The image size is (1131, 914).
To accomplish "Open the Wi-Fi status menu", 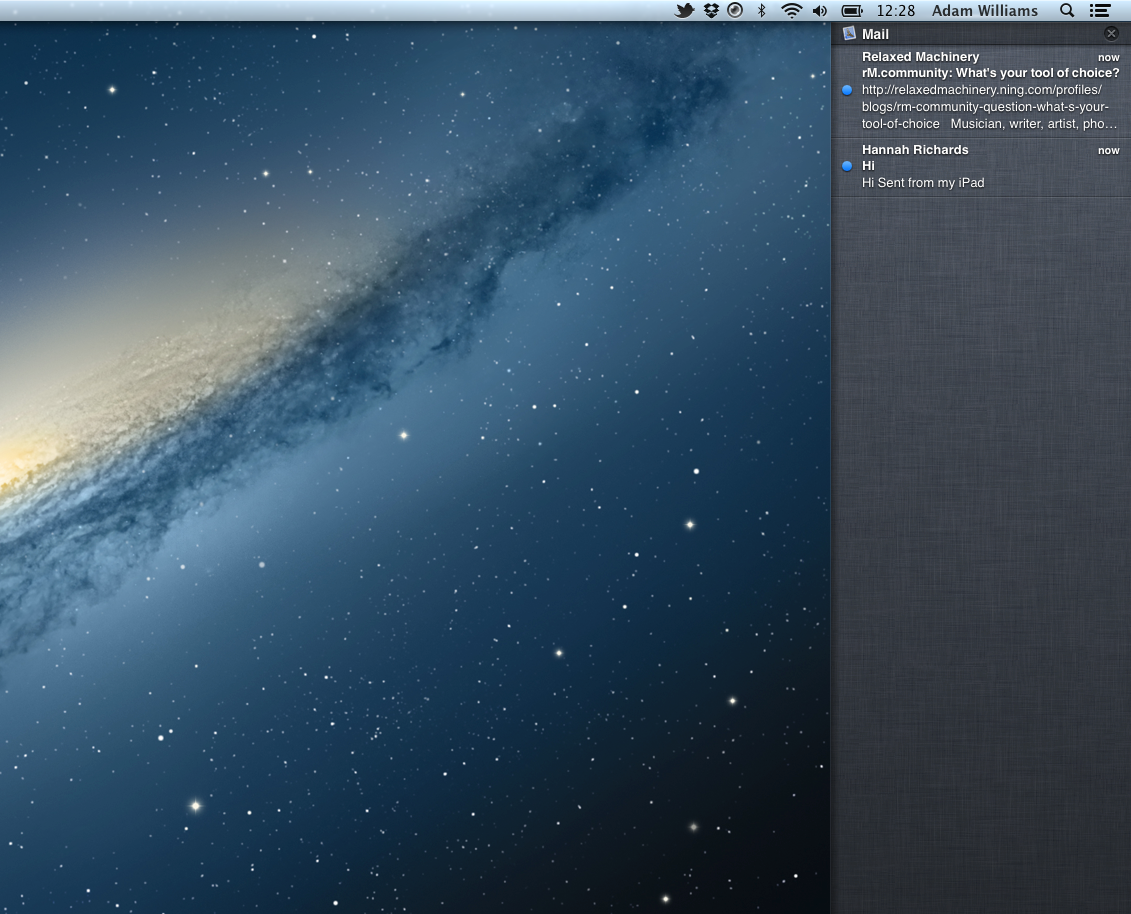I will click(x=791, y=10).
